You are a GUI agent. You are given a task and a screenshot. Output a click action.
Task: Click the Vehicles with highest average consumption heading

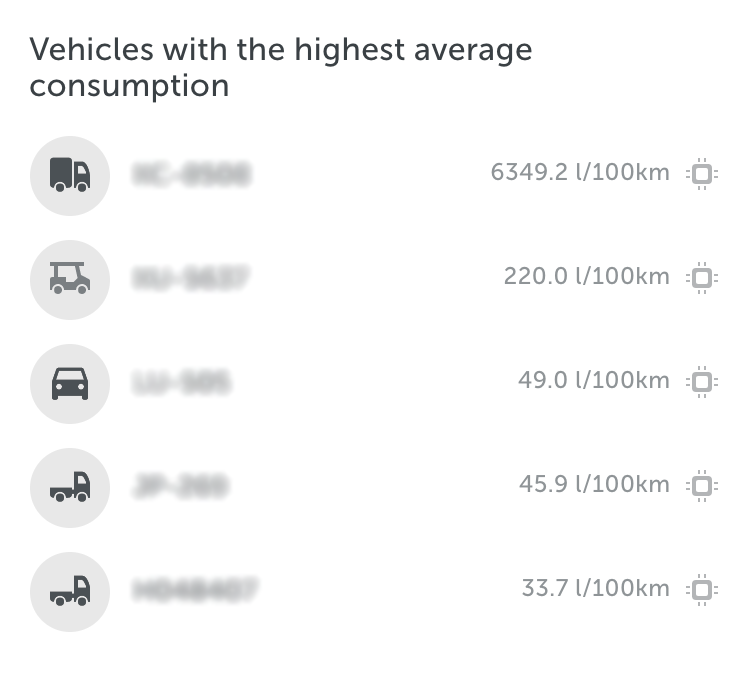[281, 68]
